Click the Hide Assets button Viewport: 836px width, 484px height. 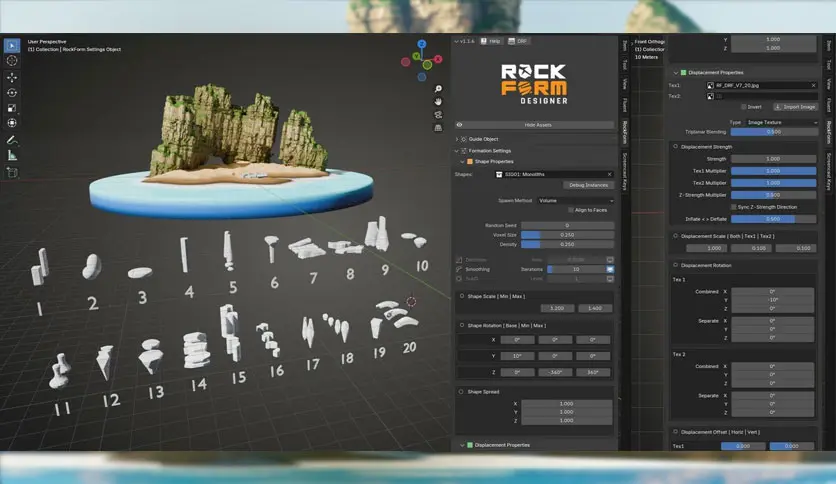pyautogui.click(x=534, y=125)
